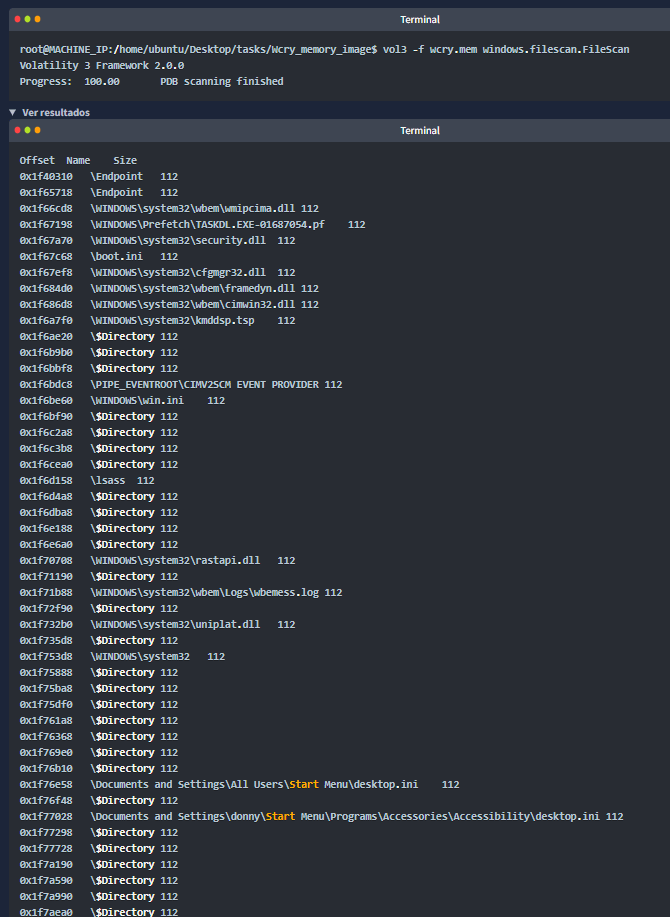Collapse the Ver resultados disclosure triangle
The width and height of the screenshot is (670, 917).
(13, 112)
